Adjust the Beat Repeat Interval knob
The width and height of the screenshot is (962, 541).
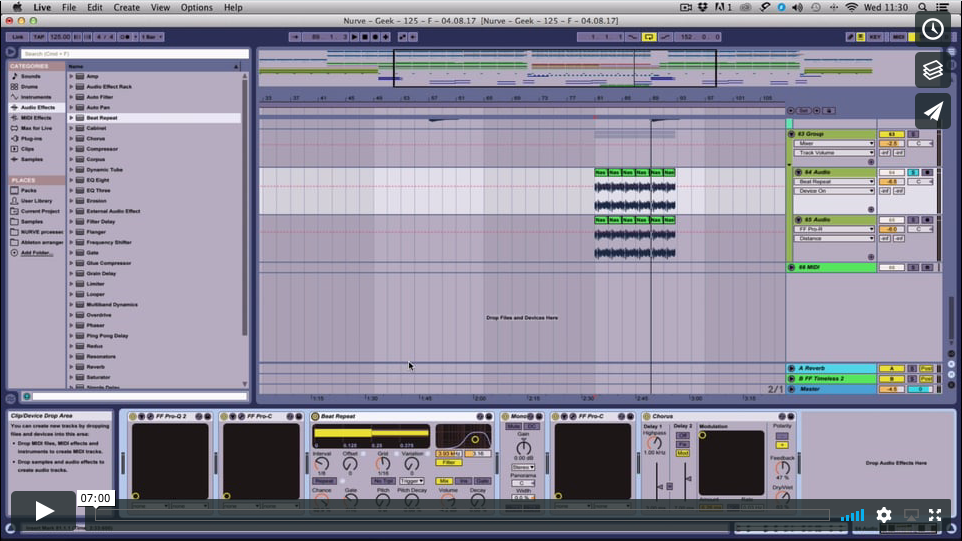[321, 465]
